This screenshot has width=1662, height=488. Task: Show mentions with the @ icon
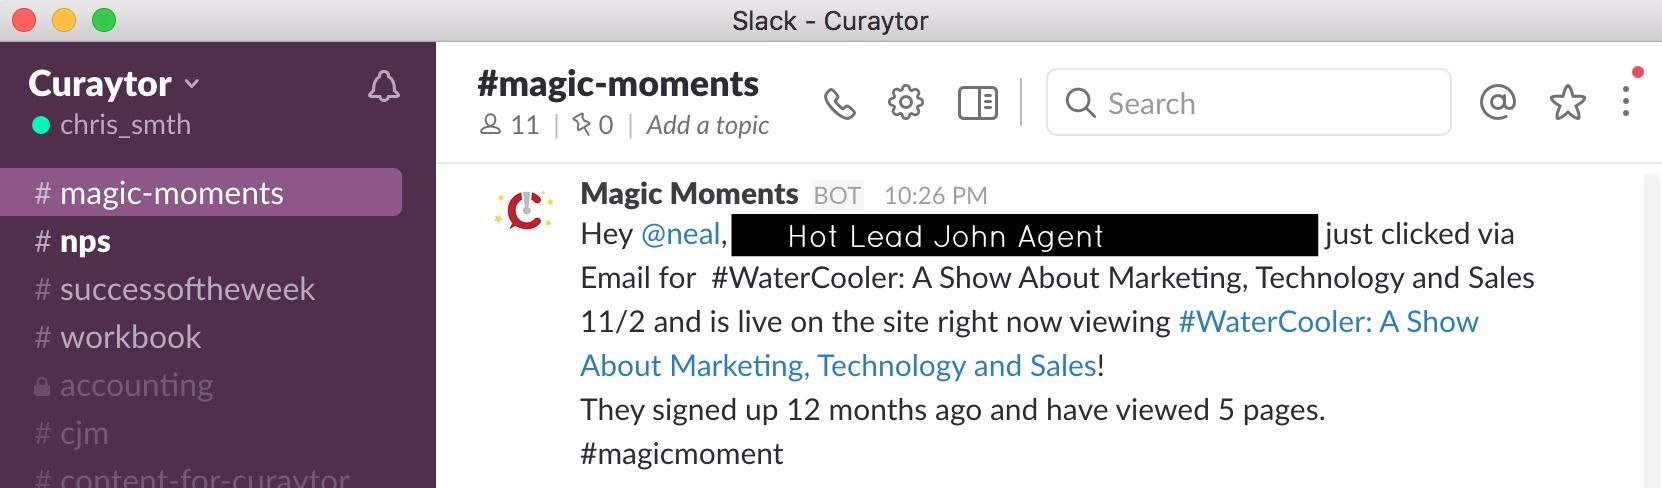pos(1497,102)
